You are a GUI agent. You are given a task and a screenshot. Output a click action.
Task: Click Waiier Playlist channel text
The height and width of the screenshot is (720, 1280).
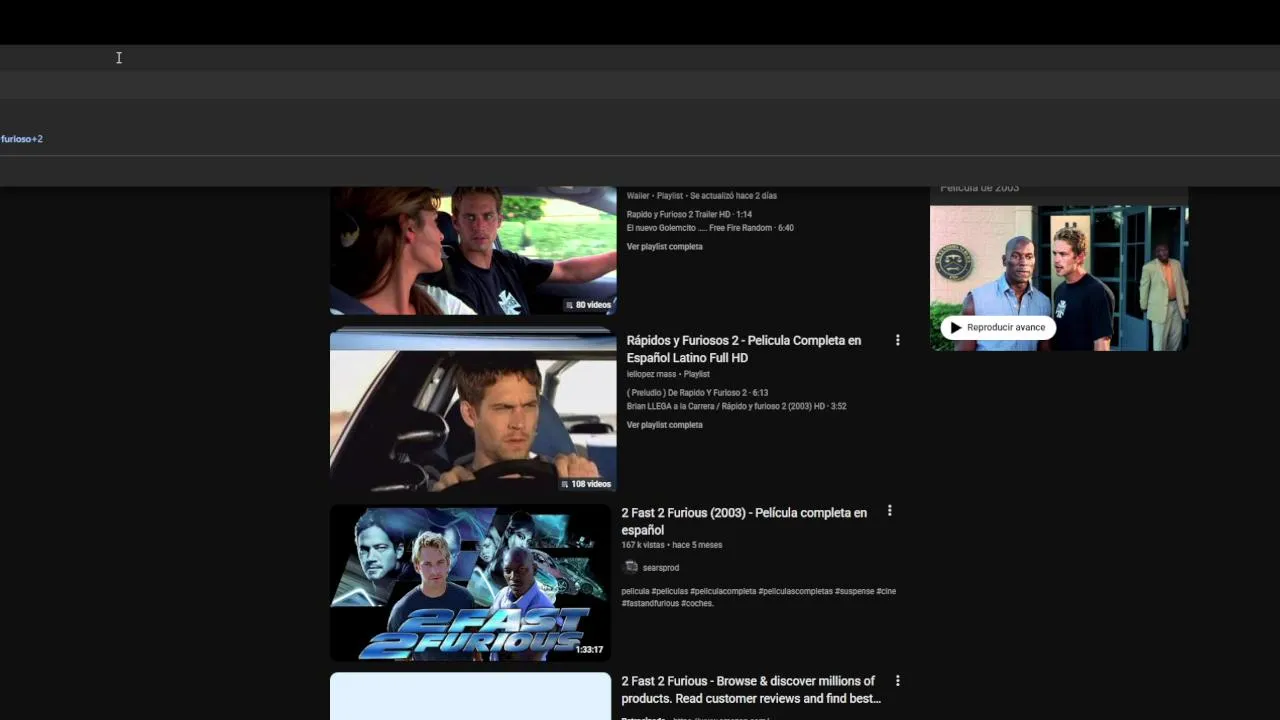pos(701,196)
